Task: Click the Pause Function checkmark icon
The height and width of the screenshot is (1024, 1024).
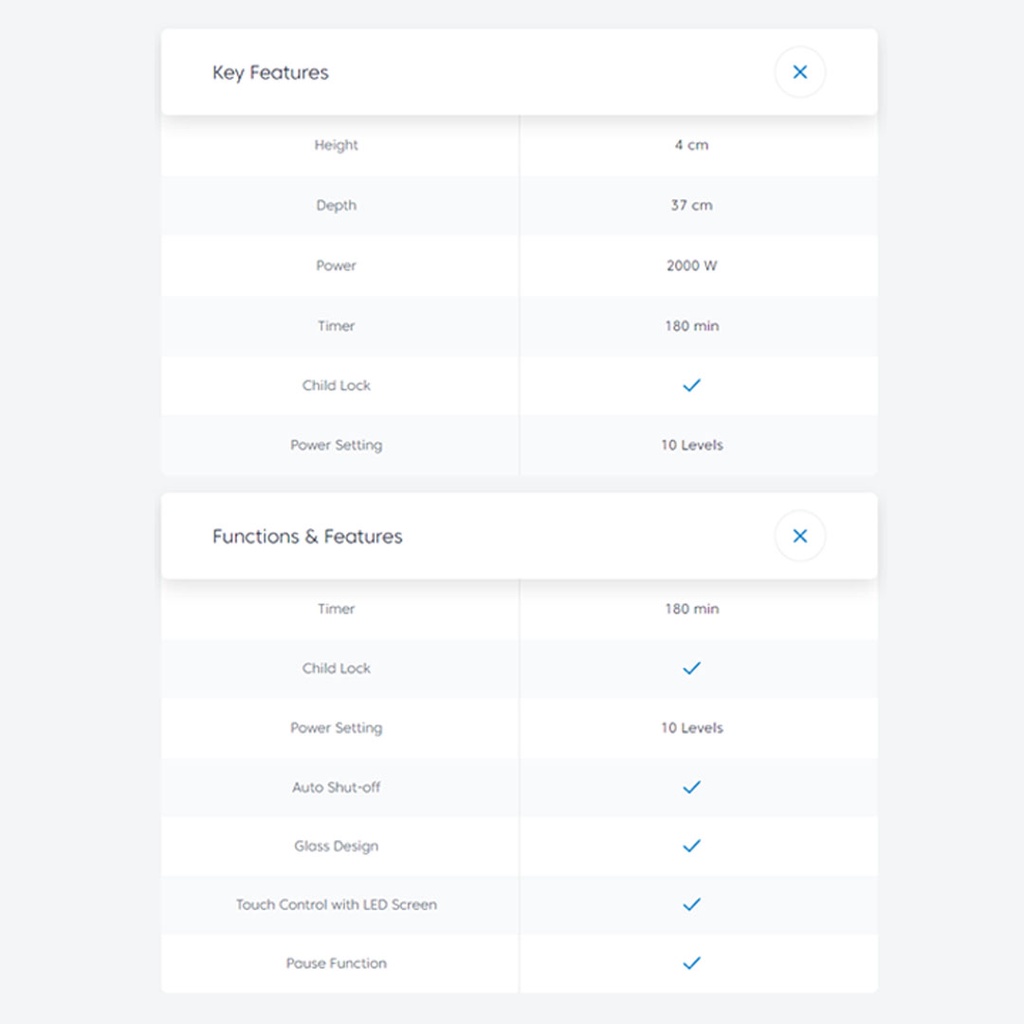Action: coord(691,963)
